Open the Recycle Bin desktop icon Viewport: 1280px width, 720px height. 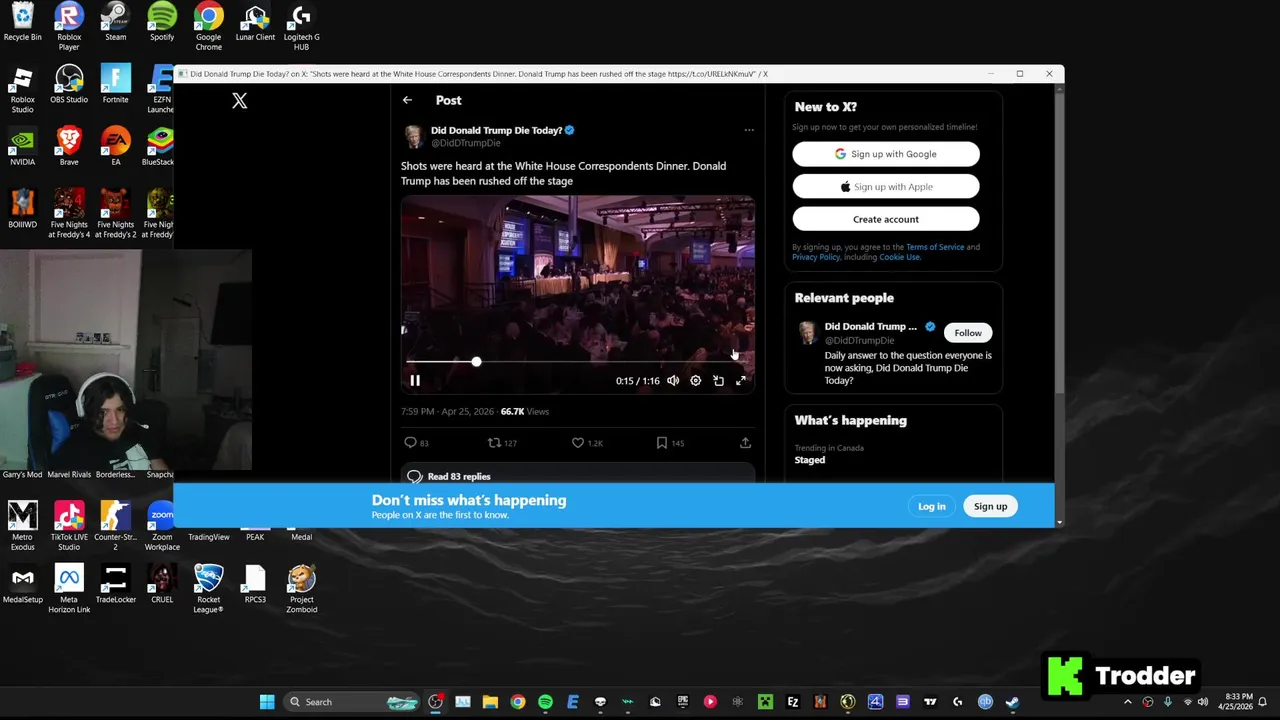coord(22,22)
